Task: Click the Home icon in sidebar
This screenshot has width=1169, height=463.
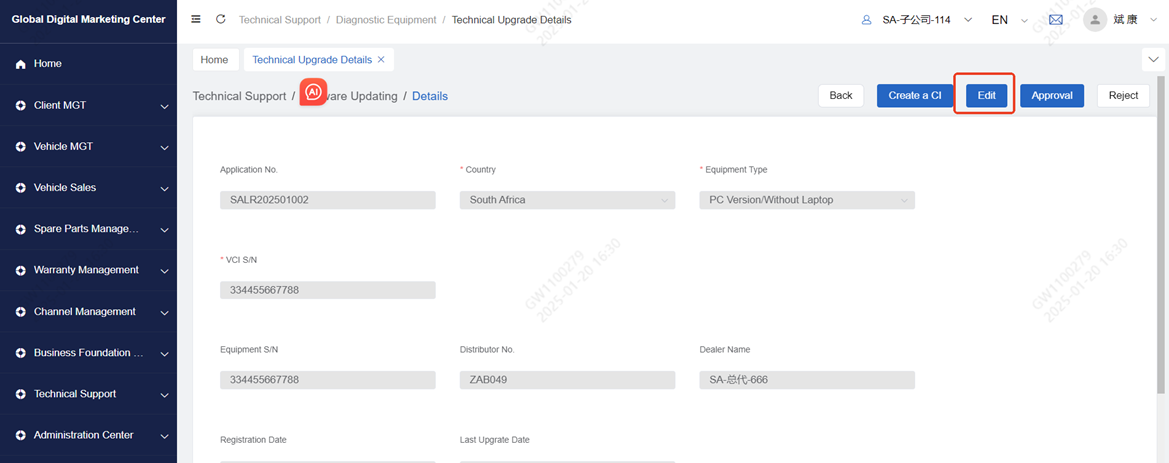Action: [21, 64]
